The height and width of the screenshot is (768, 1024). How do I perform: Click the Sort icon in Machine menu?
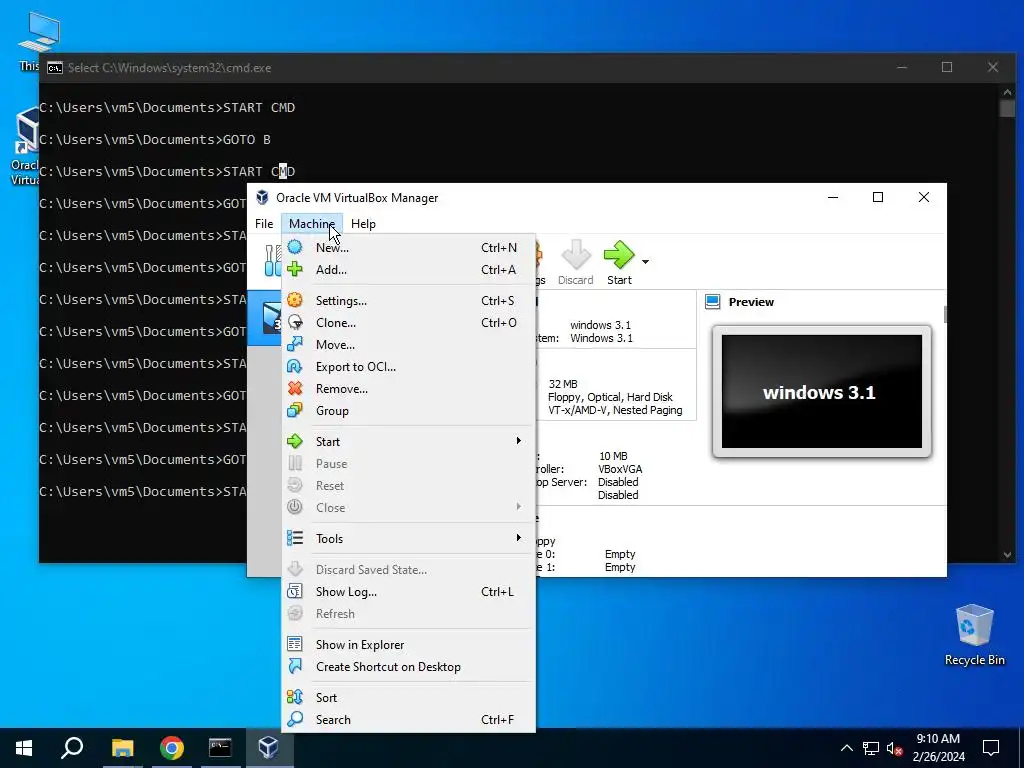click(x=295, y=697)
